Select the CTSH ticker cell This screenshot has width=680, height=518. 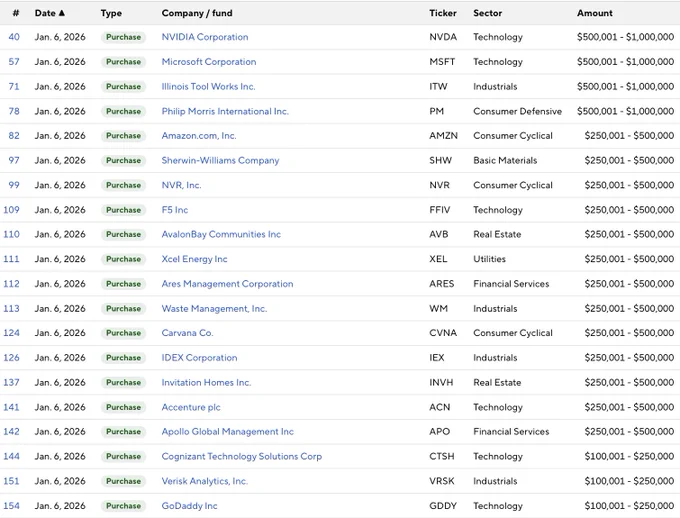click(441, 456)
